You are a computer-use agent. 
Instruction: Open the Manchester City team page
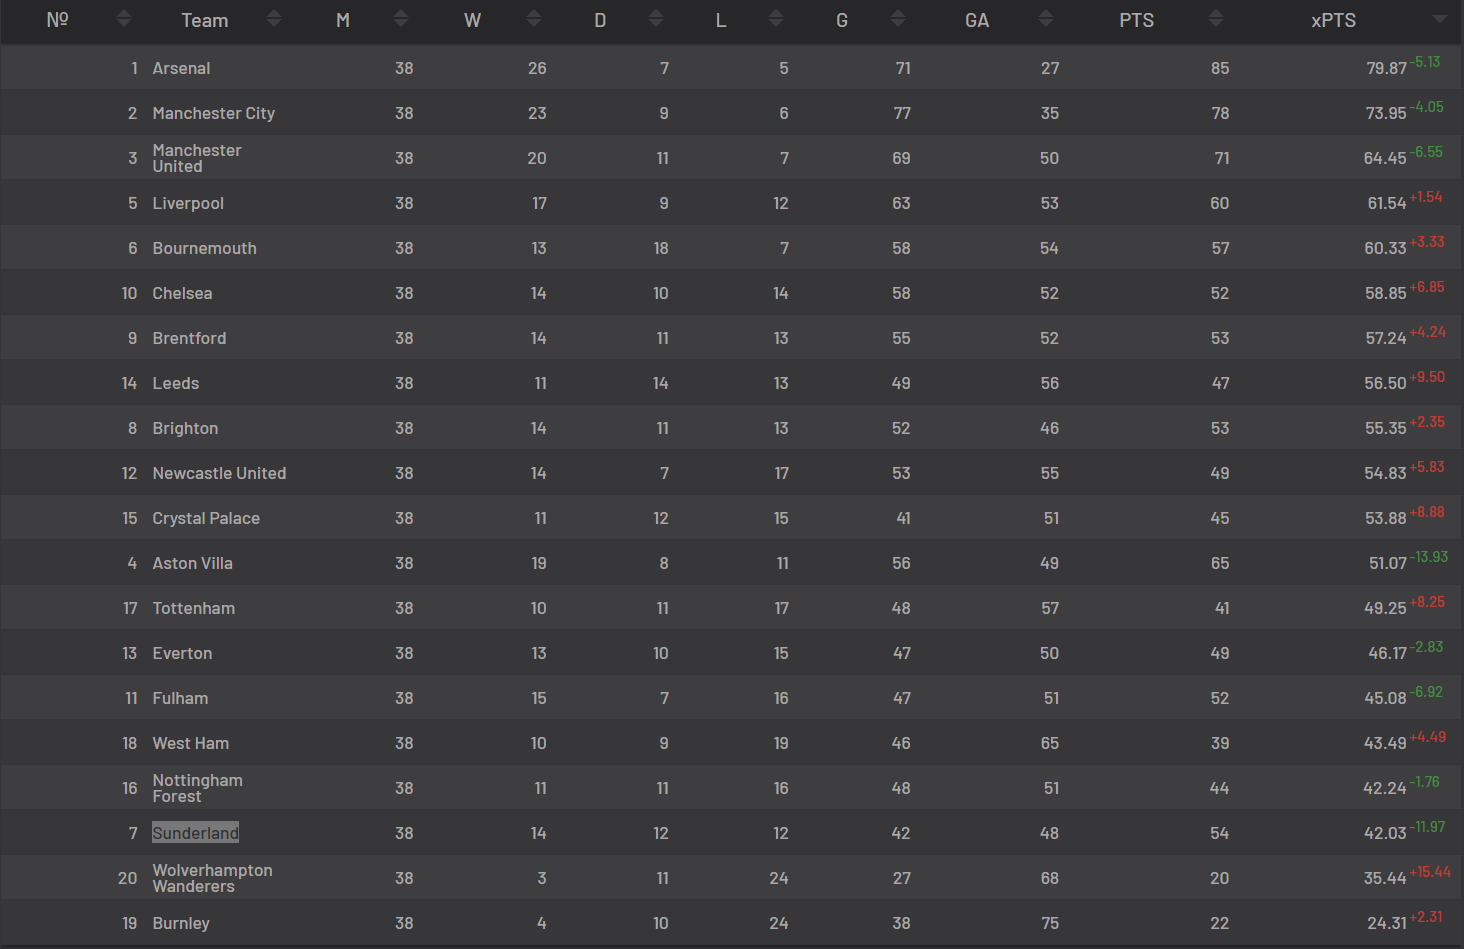tap(213, 113)
